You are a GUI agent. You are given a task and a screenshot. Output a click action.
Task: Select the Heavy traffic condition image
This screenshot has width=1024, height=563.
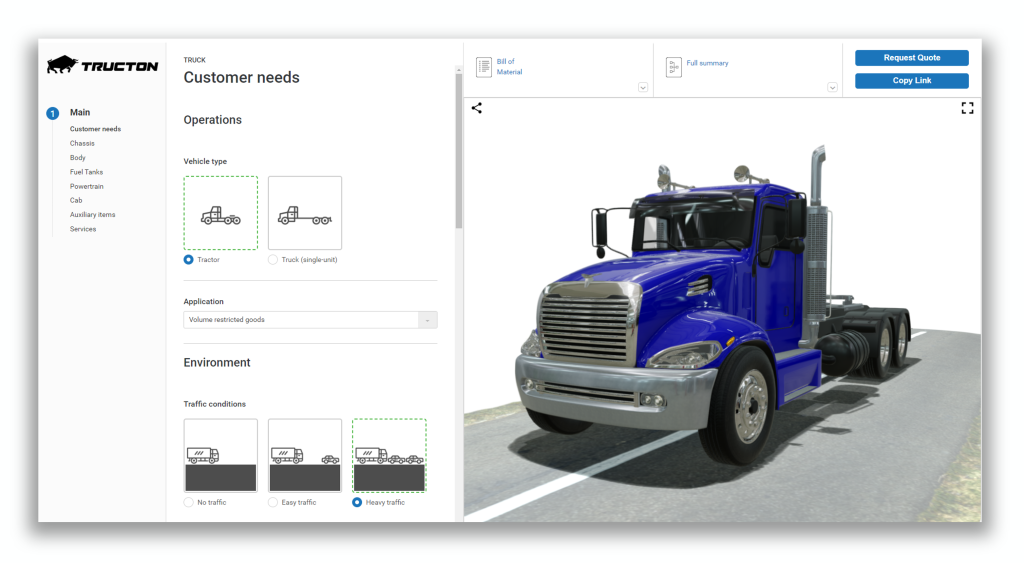[x=389, y=455]
